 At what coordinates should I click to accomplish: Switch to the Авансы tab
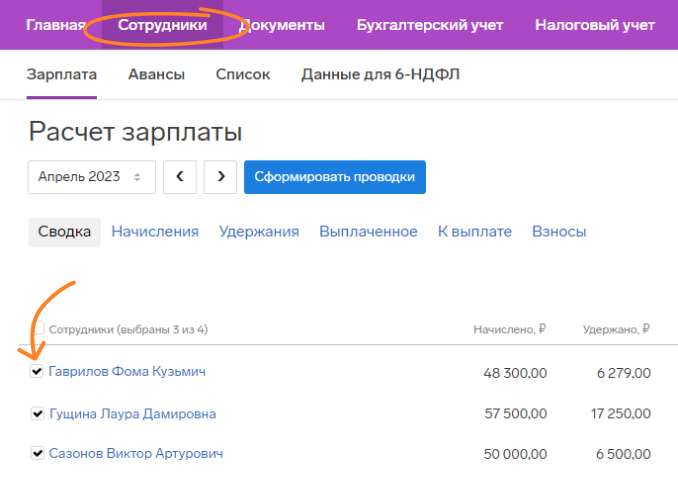pyautogui.click(x=157, y=74)
